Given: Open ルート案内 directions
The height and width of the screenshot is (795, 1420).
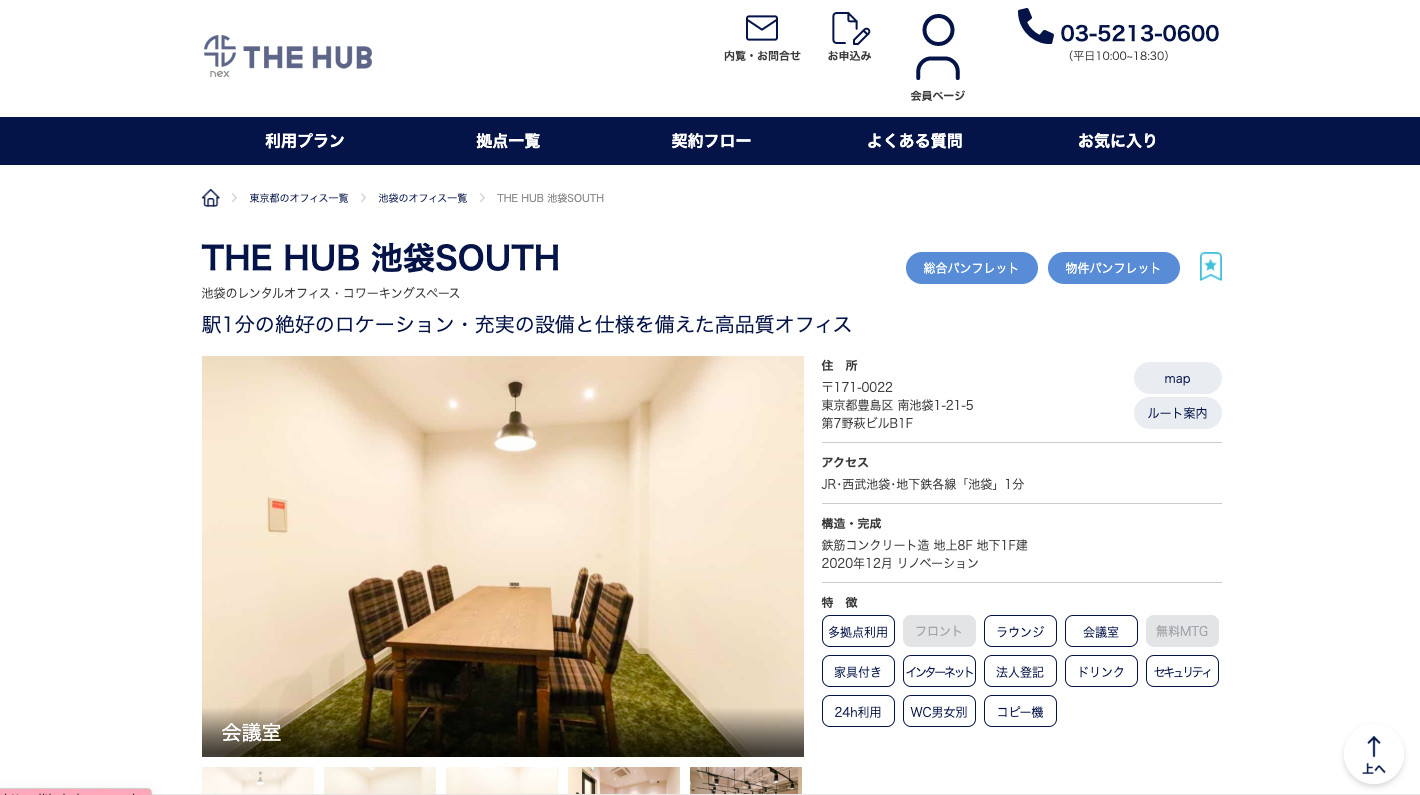Looking at the screenshot, I should [1178, 413].
